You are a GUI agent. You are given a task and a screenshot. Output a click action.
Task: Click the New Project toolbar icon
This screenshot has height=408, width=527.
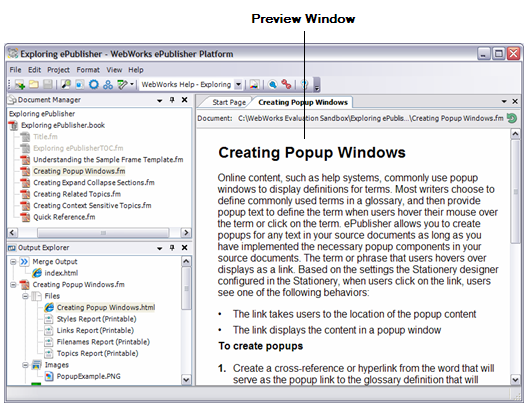(x=20, y=85)
